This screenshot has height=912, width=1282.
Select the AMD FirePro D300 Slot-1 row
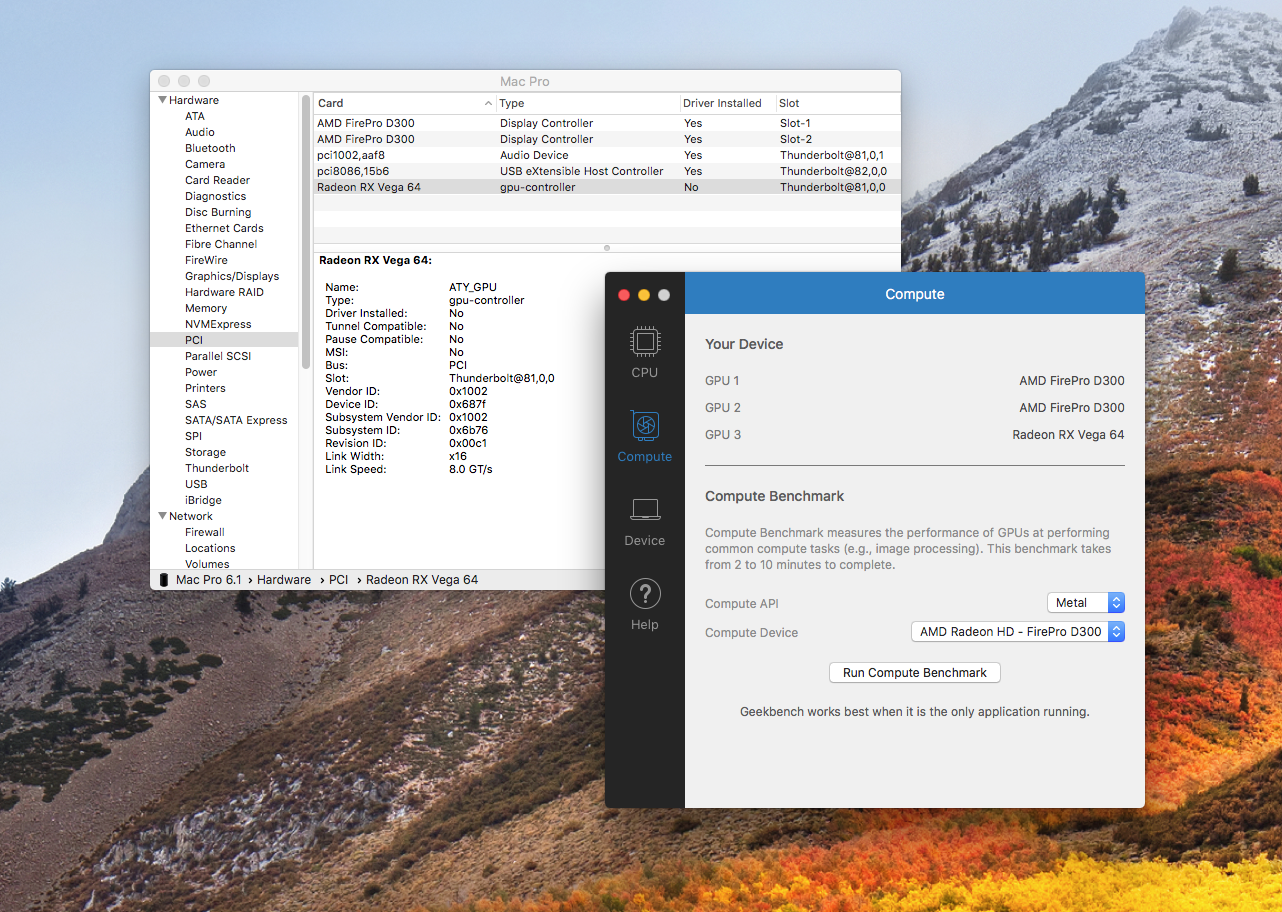(607, 123)
